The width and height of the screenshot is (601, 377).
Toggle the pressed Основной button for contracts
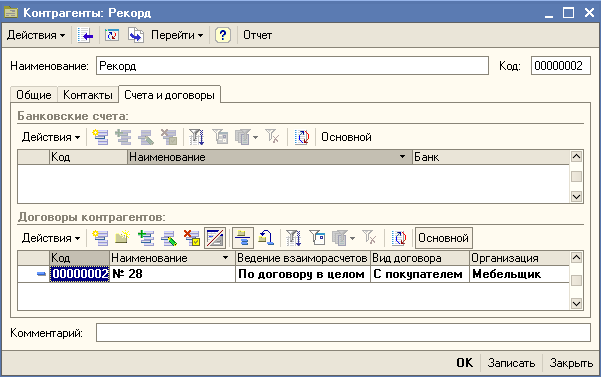(444, 238)
